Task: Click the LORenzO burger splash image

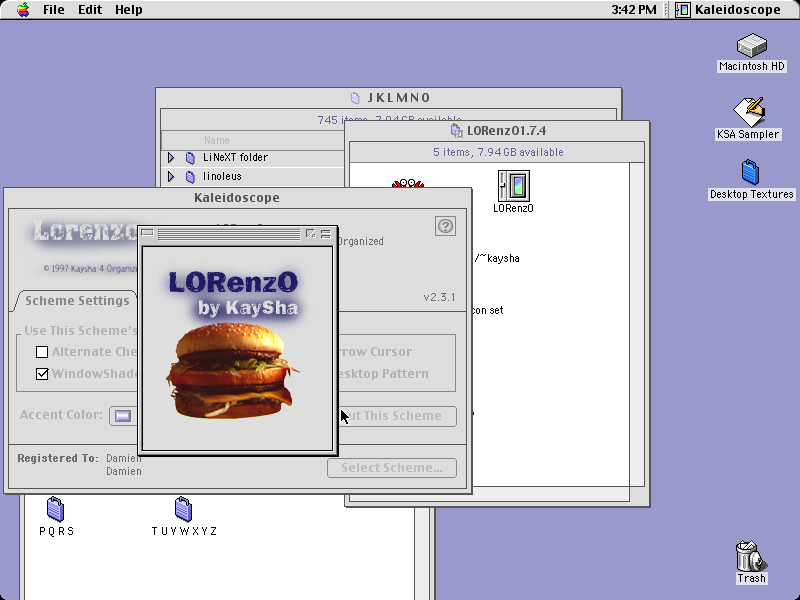Action: tap(237, 349)
